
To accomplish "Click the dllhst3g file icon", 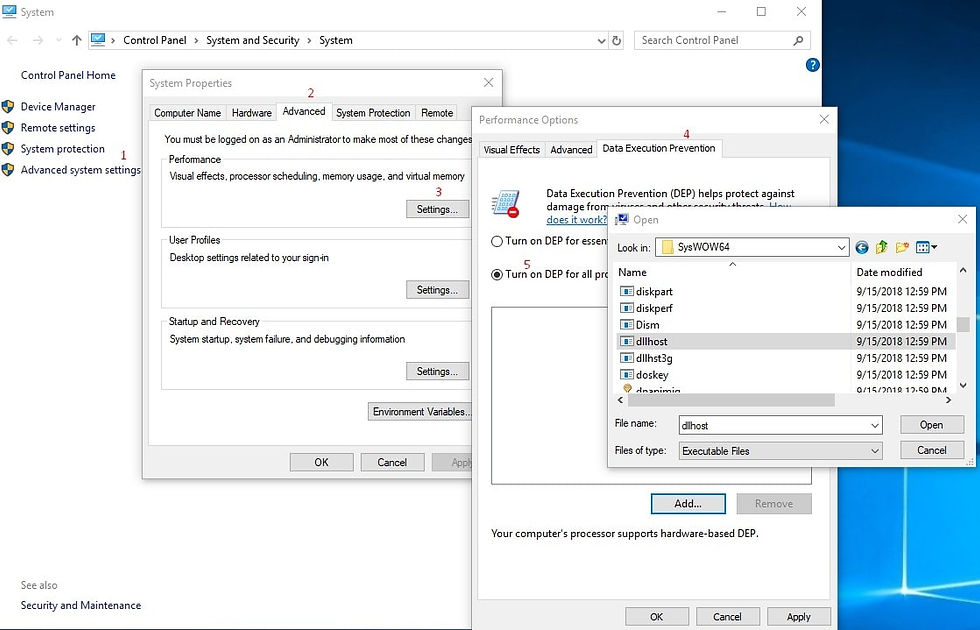I will click(x=626, y=358).
